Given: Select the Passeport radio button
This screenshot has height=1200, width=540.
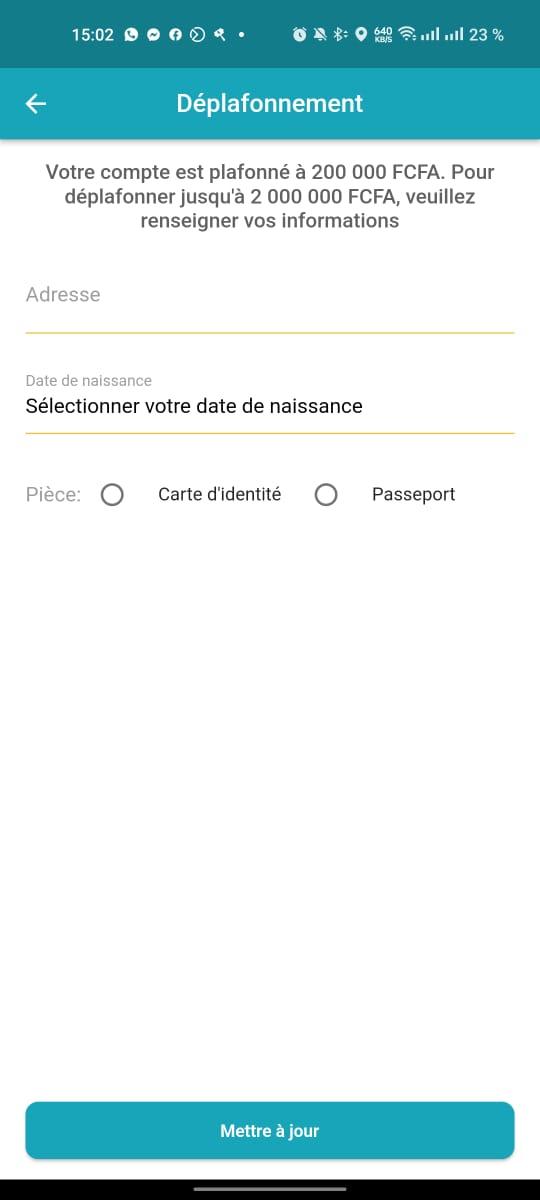Looking at the screenshot, I should [x=326, y=495].
